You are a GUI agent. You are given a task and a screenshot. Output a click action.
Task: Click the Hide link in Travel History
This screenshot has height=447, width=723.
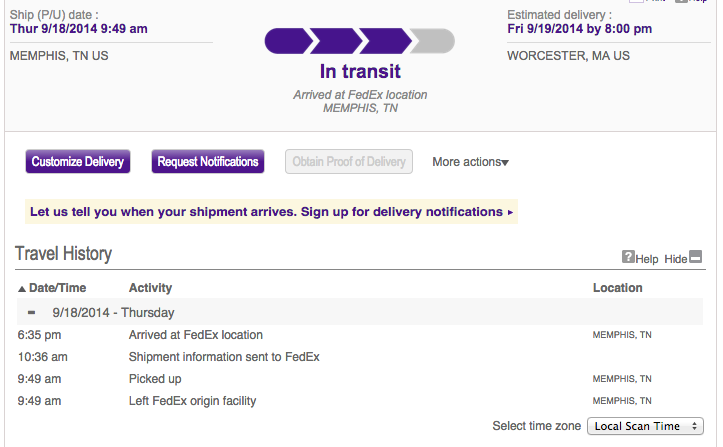coord(676,259)
